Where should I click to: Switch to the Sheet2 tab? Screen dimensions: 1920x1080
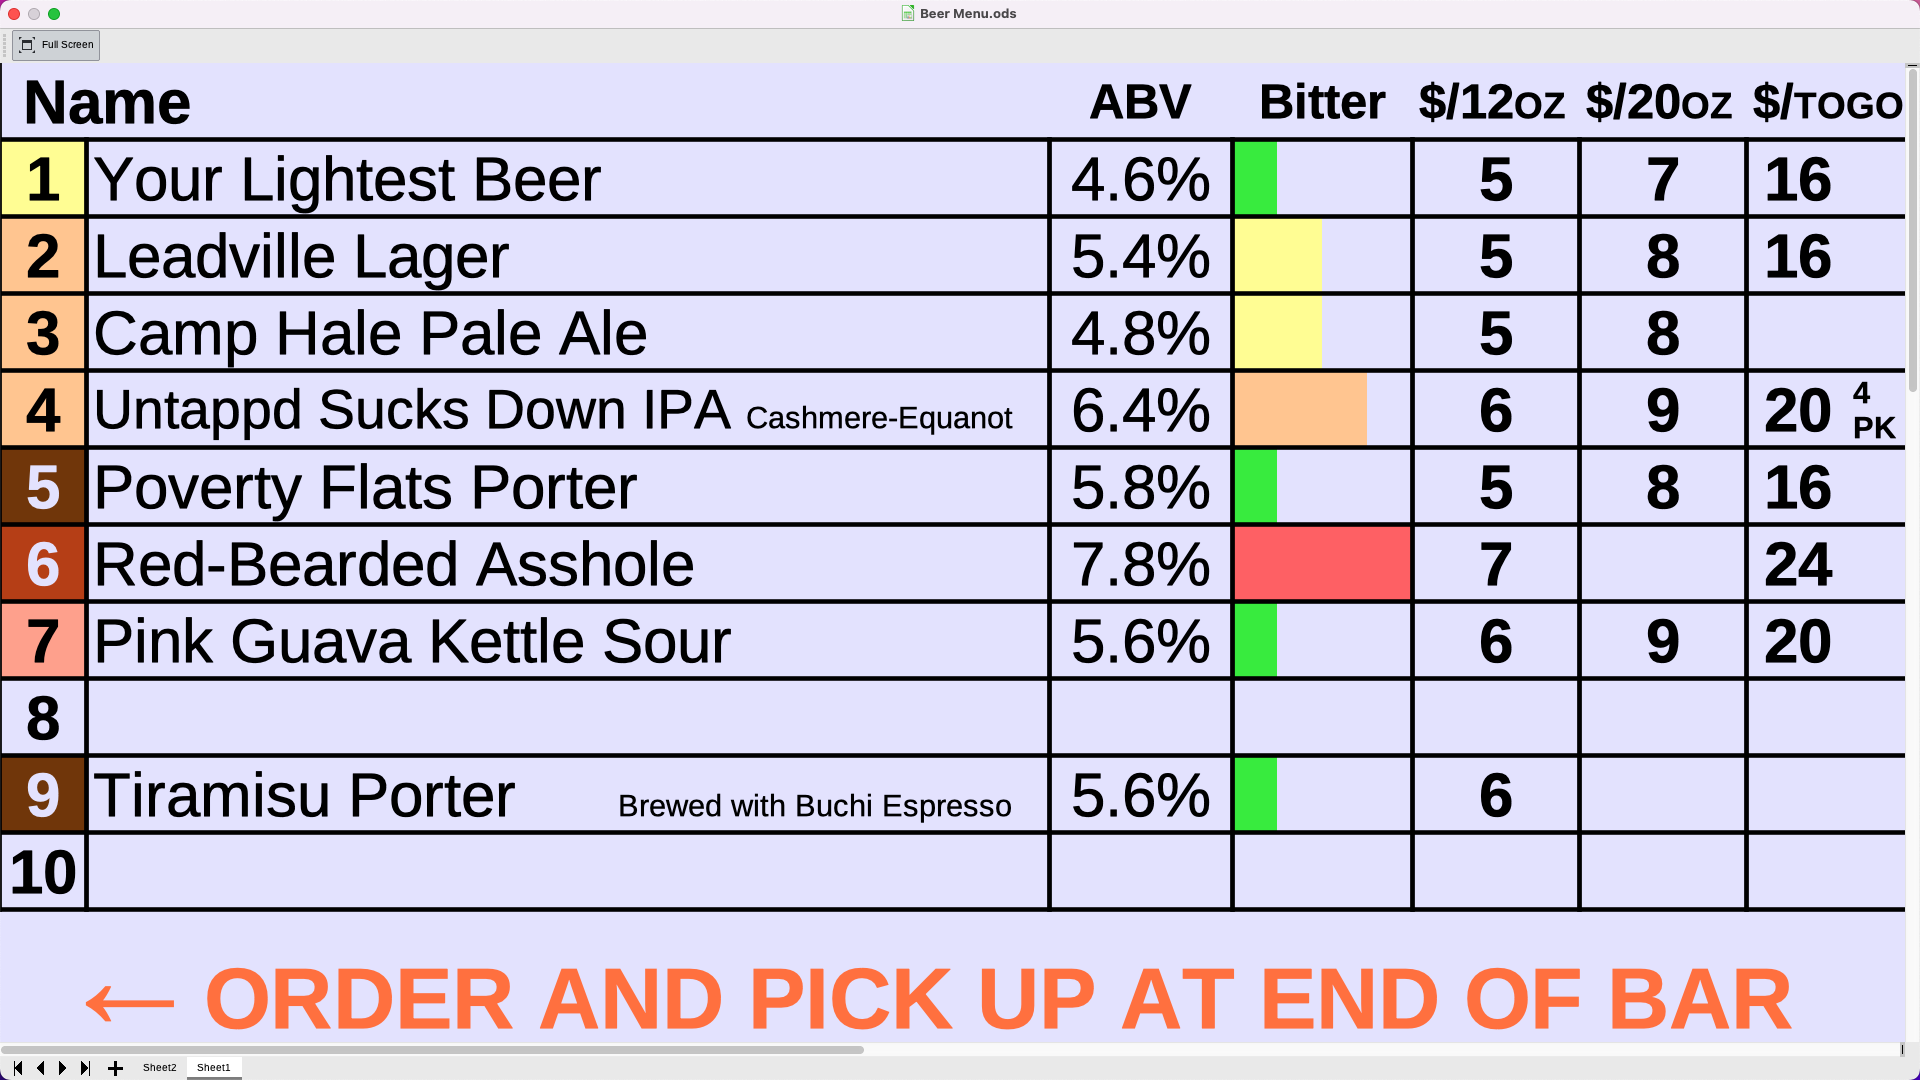click(159, 1068)
